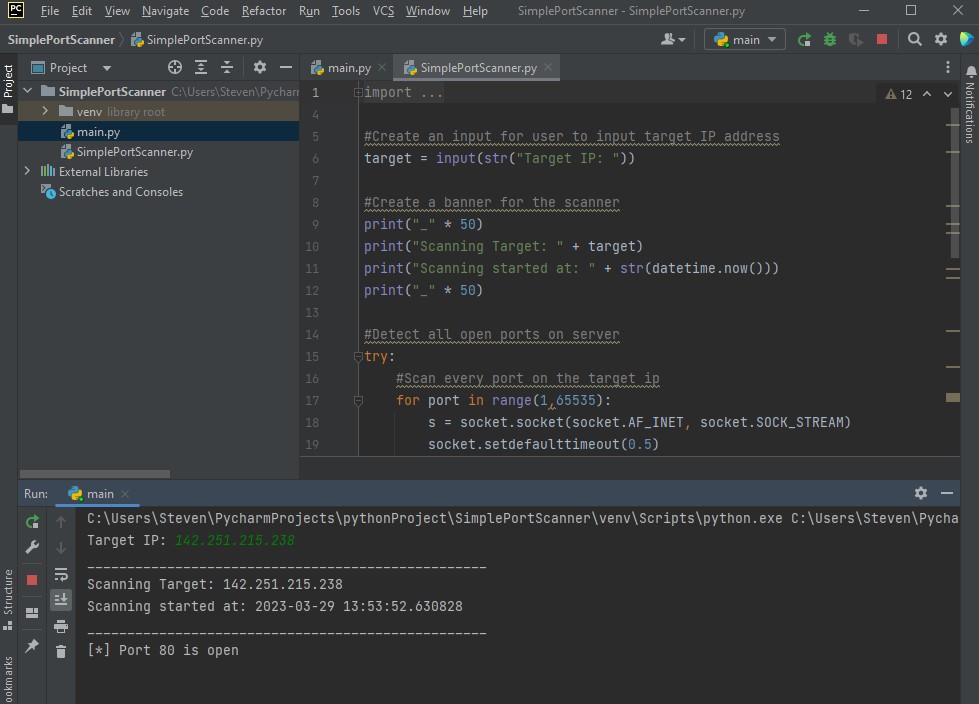This screenshot has width=979, height=704.
Task: Expand the External Libraries node
Action: (x=28, y=172)
